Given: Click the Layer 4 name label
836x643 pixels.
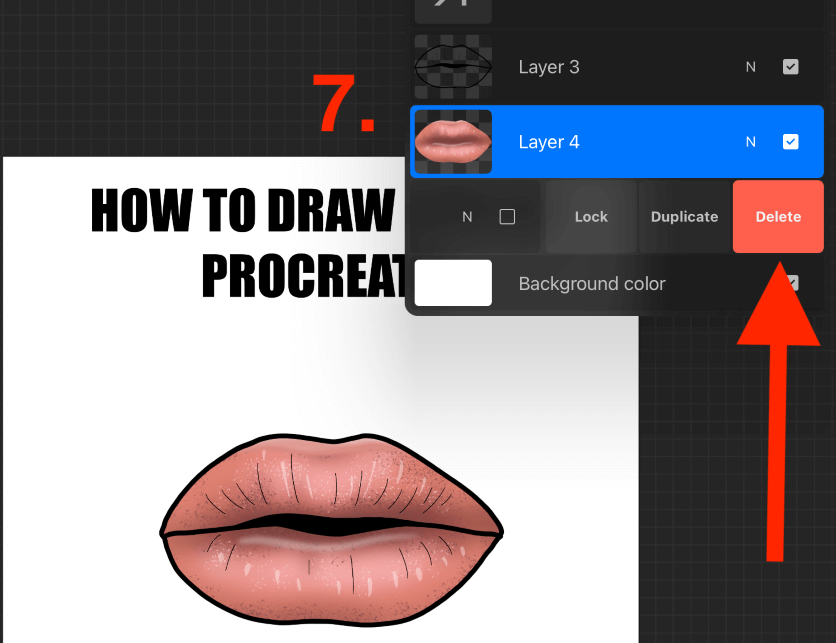Looking at the screenshot, I should pos(549,142).
